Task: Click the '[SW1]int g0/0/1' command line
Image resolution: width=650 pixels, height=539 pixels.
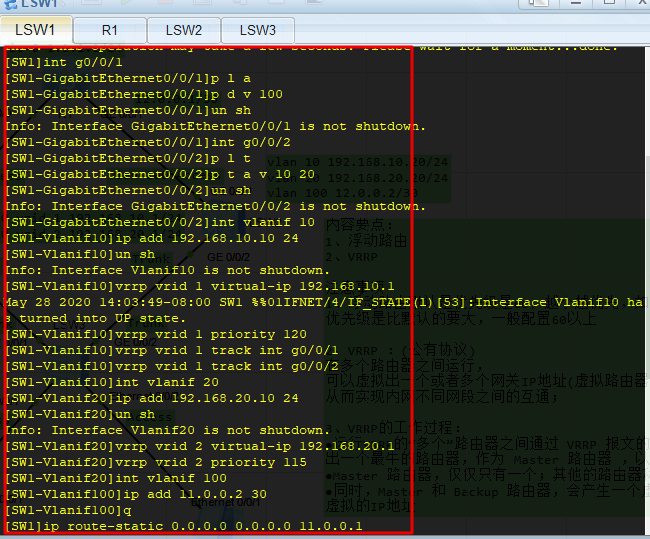Action: (x=64, y=62)
